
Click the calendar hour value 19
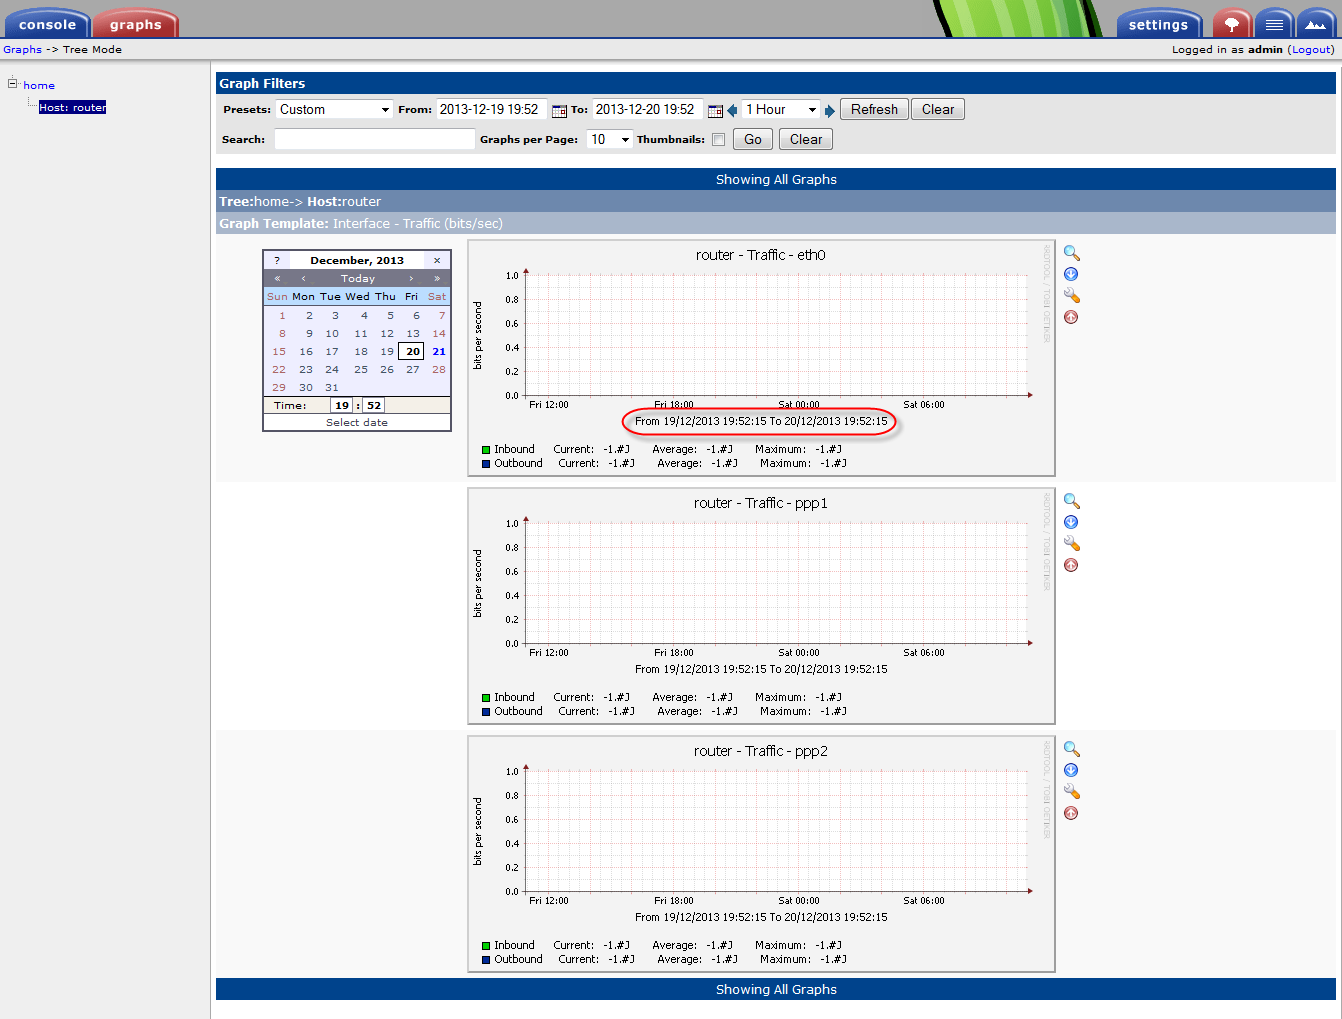coord(342,405)
